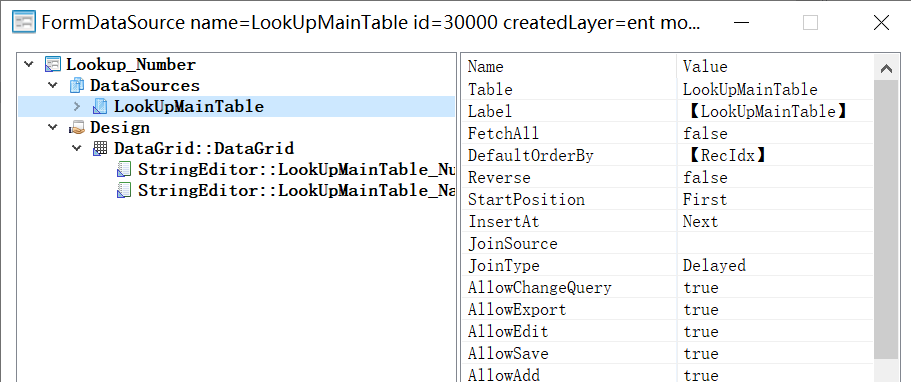Close the FormDataSource window
The width and height of the screenshot is (911, 382).
[881, 23]
